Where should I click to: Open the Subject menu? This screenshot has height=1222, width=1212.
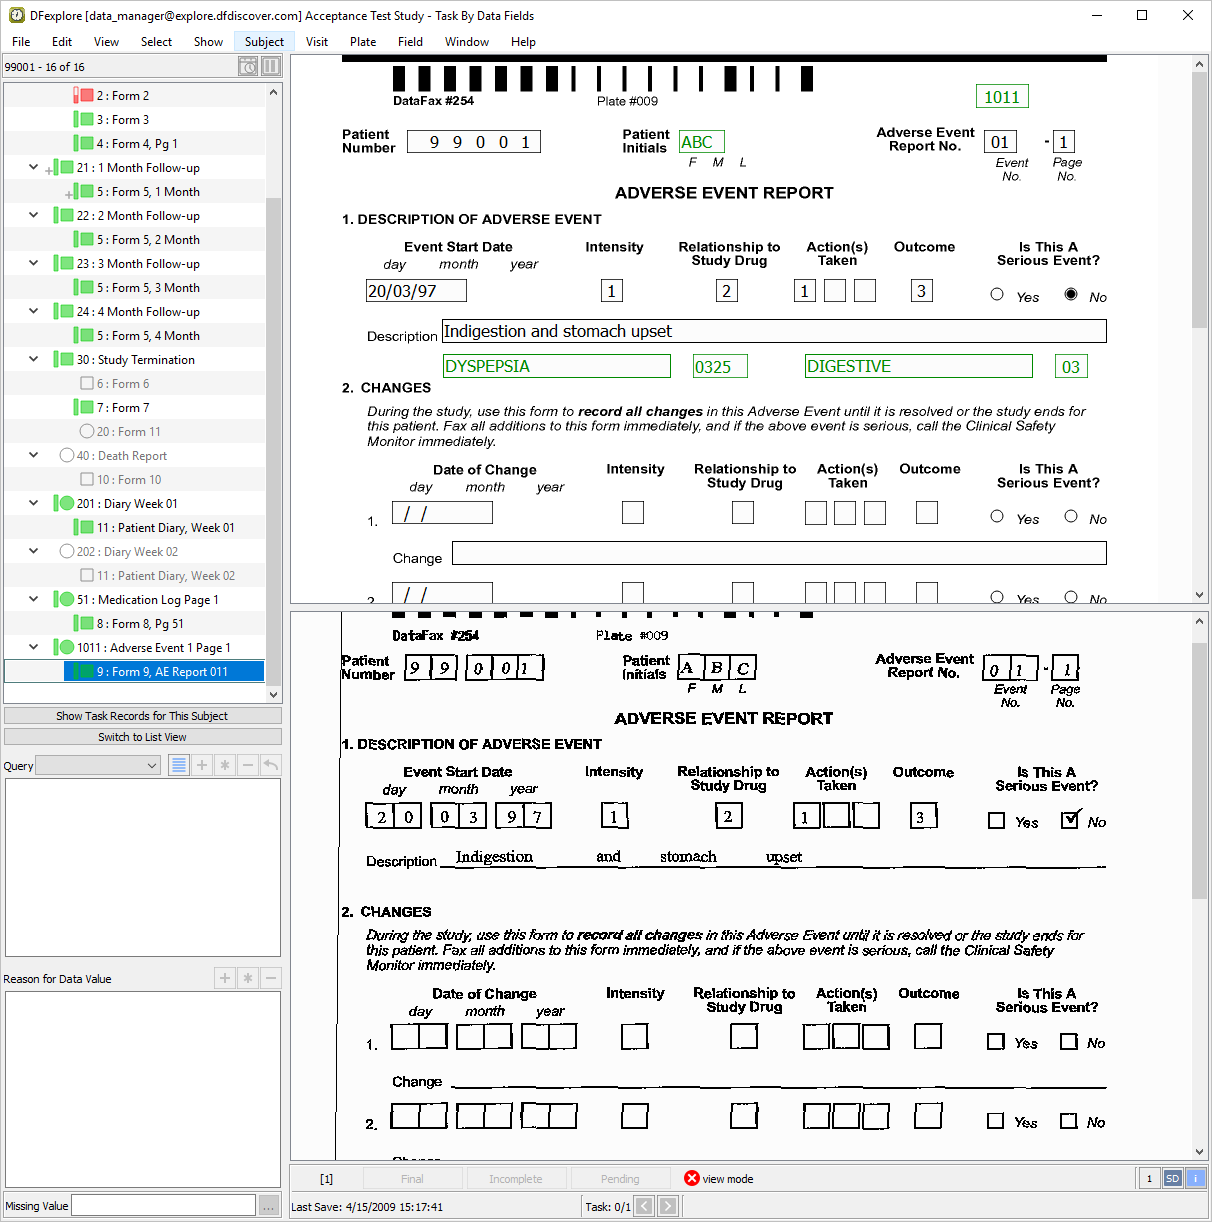click(264, 42)
